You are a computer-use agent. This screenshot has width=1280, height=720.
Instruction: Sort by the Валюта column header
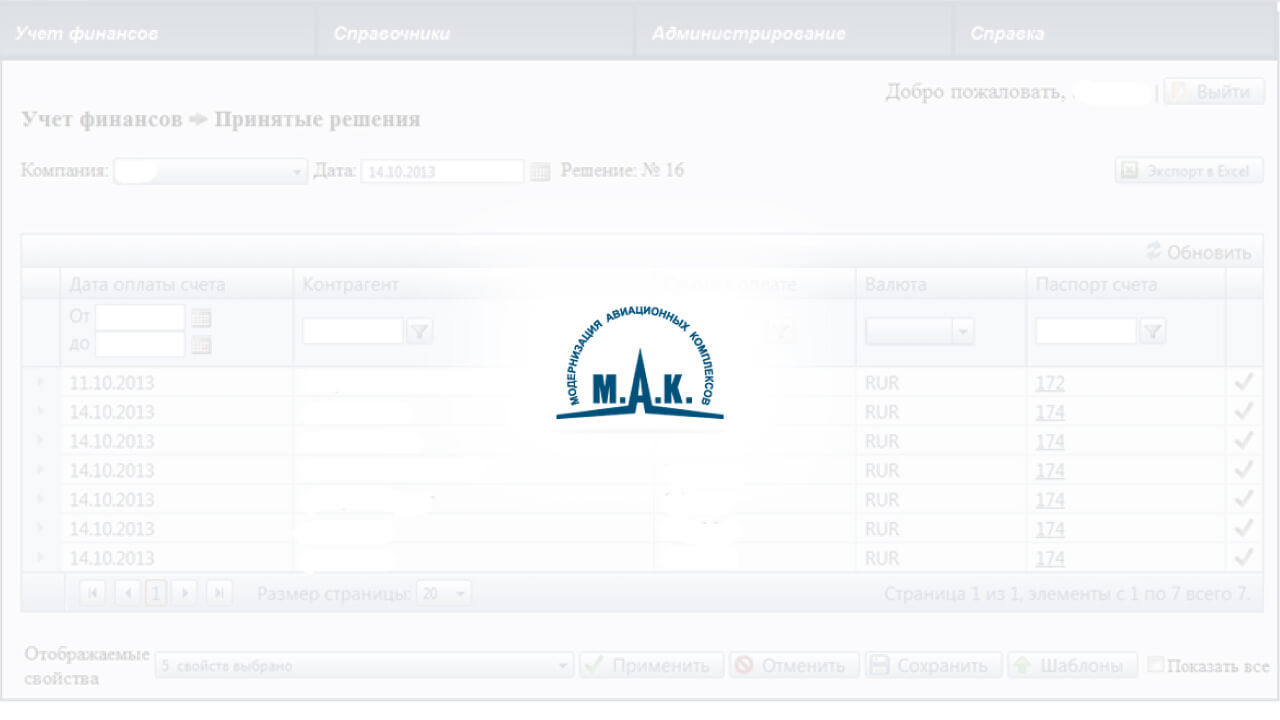pos(895,284)
